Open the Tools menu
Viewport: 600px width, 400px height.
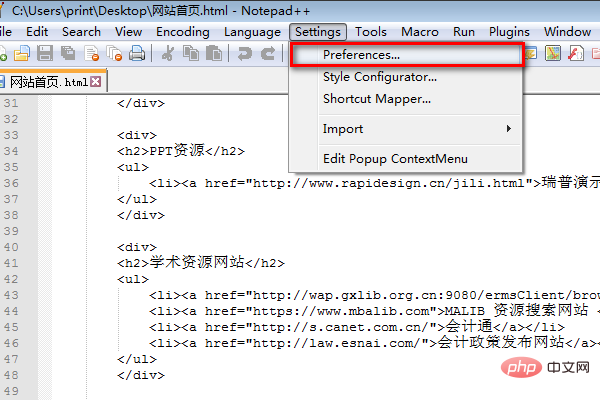[370, 32]
